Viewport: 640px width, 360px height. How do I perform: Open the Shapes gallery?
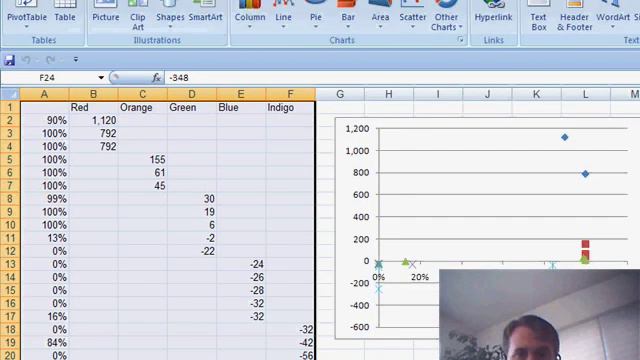tap(170, 15)
